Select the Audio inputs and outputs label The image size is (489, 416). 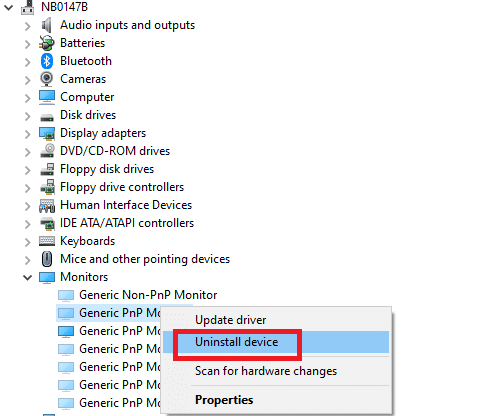coord(127,25)
